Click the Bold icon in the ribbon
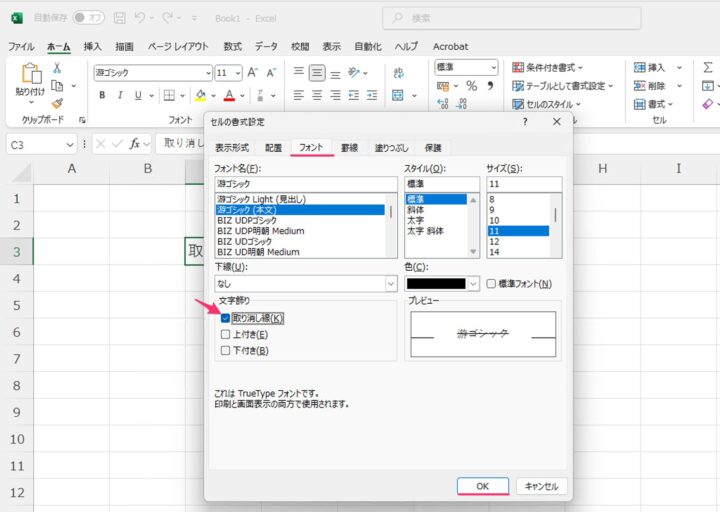720x512 pixels. (x=102, y=96)
